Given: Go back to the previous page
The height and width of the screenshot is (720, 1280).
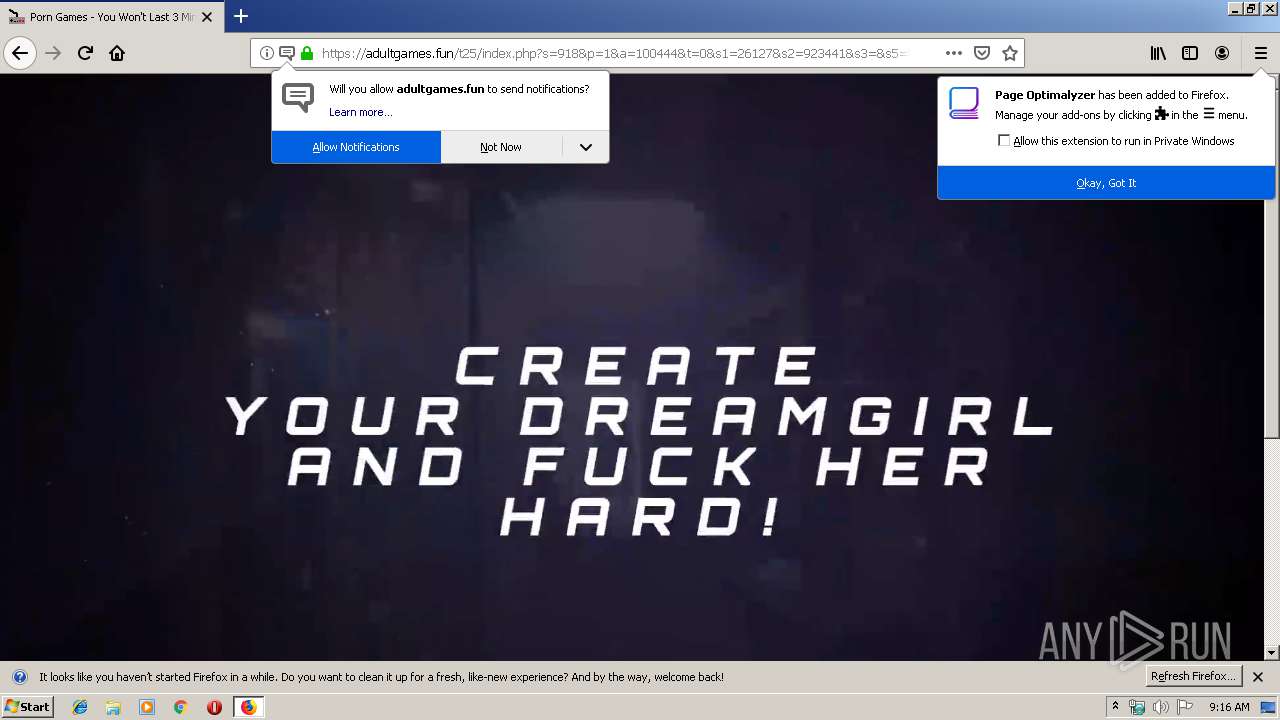Looking at the screenshot, I should click(x=20, y=53).
